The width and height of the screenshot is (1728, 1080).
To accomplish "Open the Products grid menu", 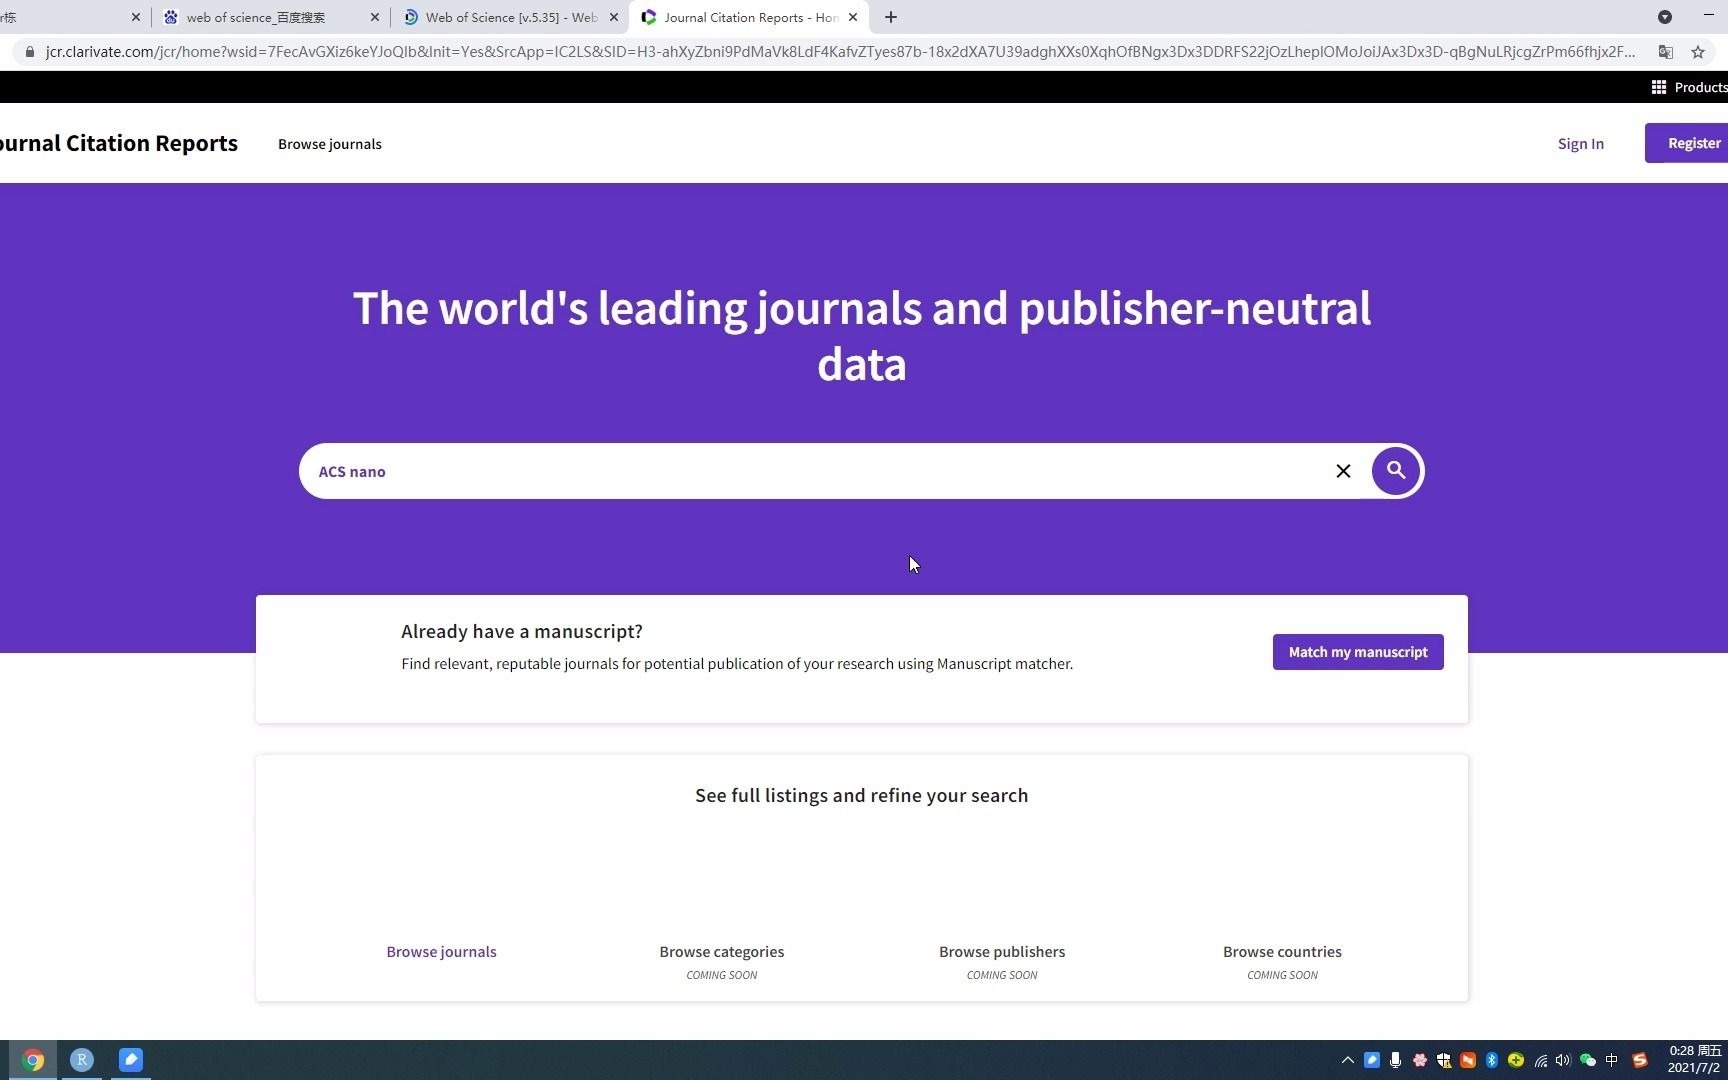I will [1688, 87].
